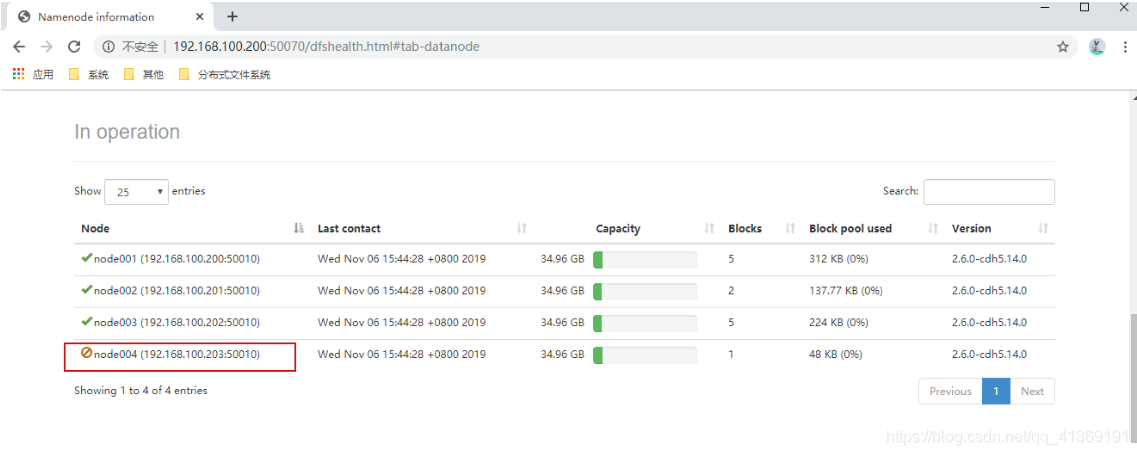Click the Showing 1 to 4 of 4 entries text
The height and width of the screenshot is (455, 1137).
point(141,390)
